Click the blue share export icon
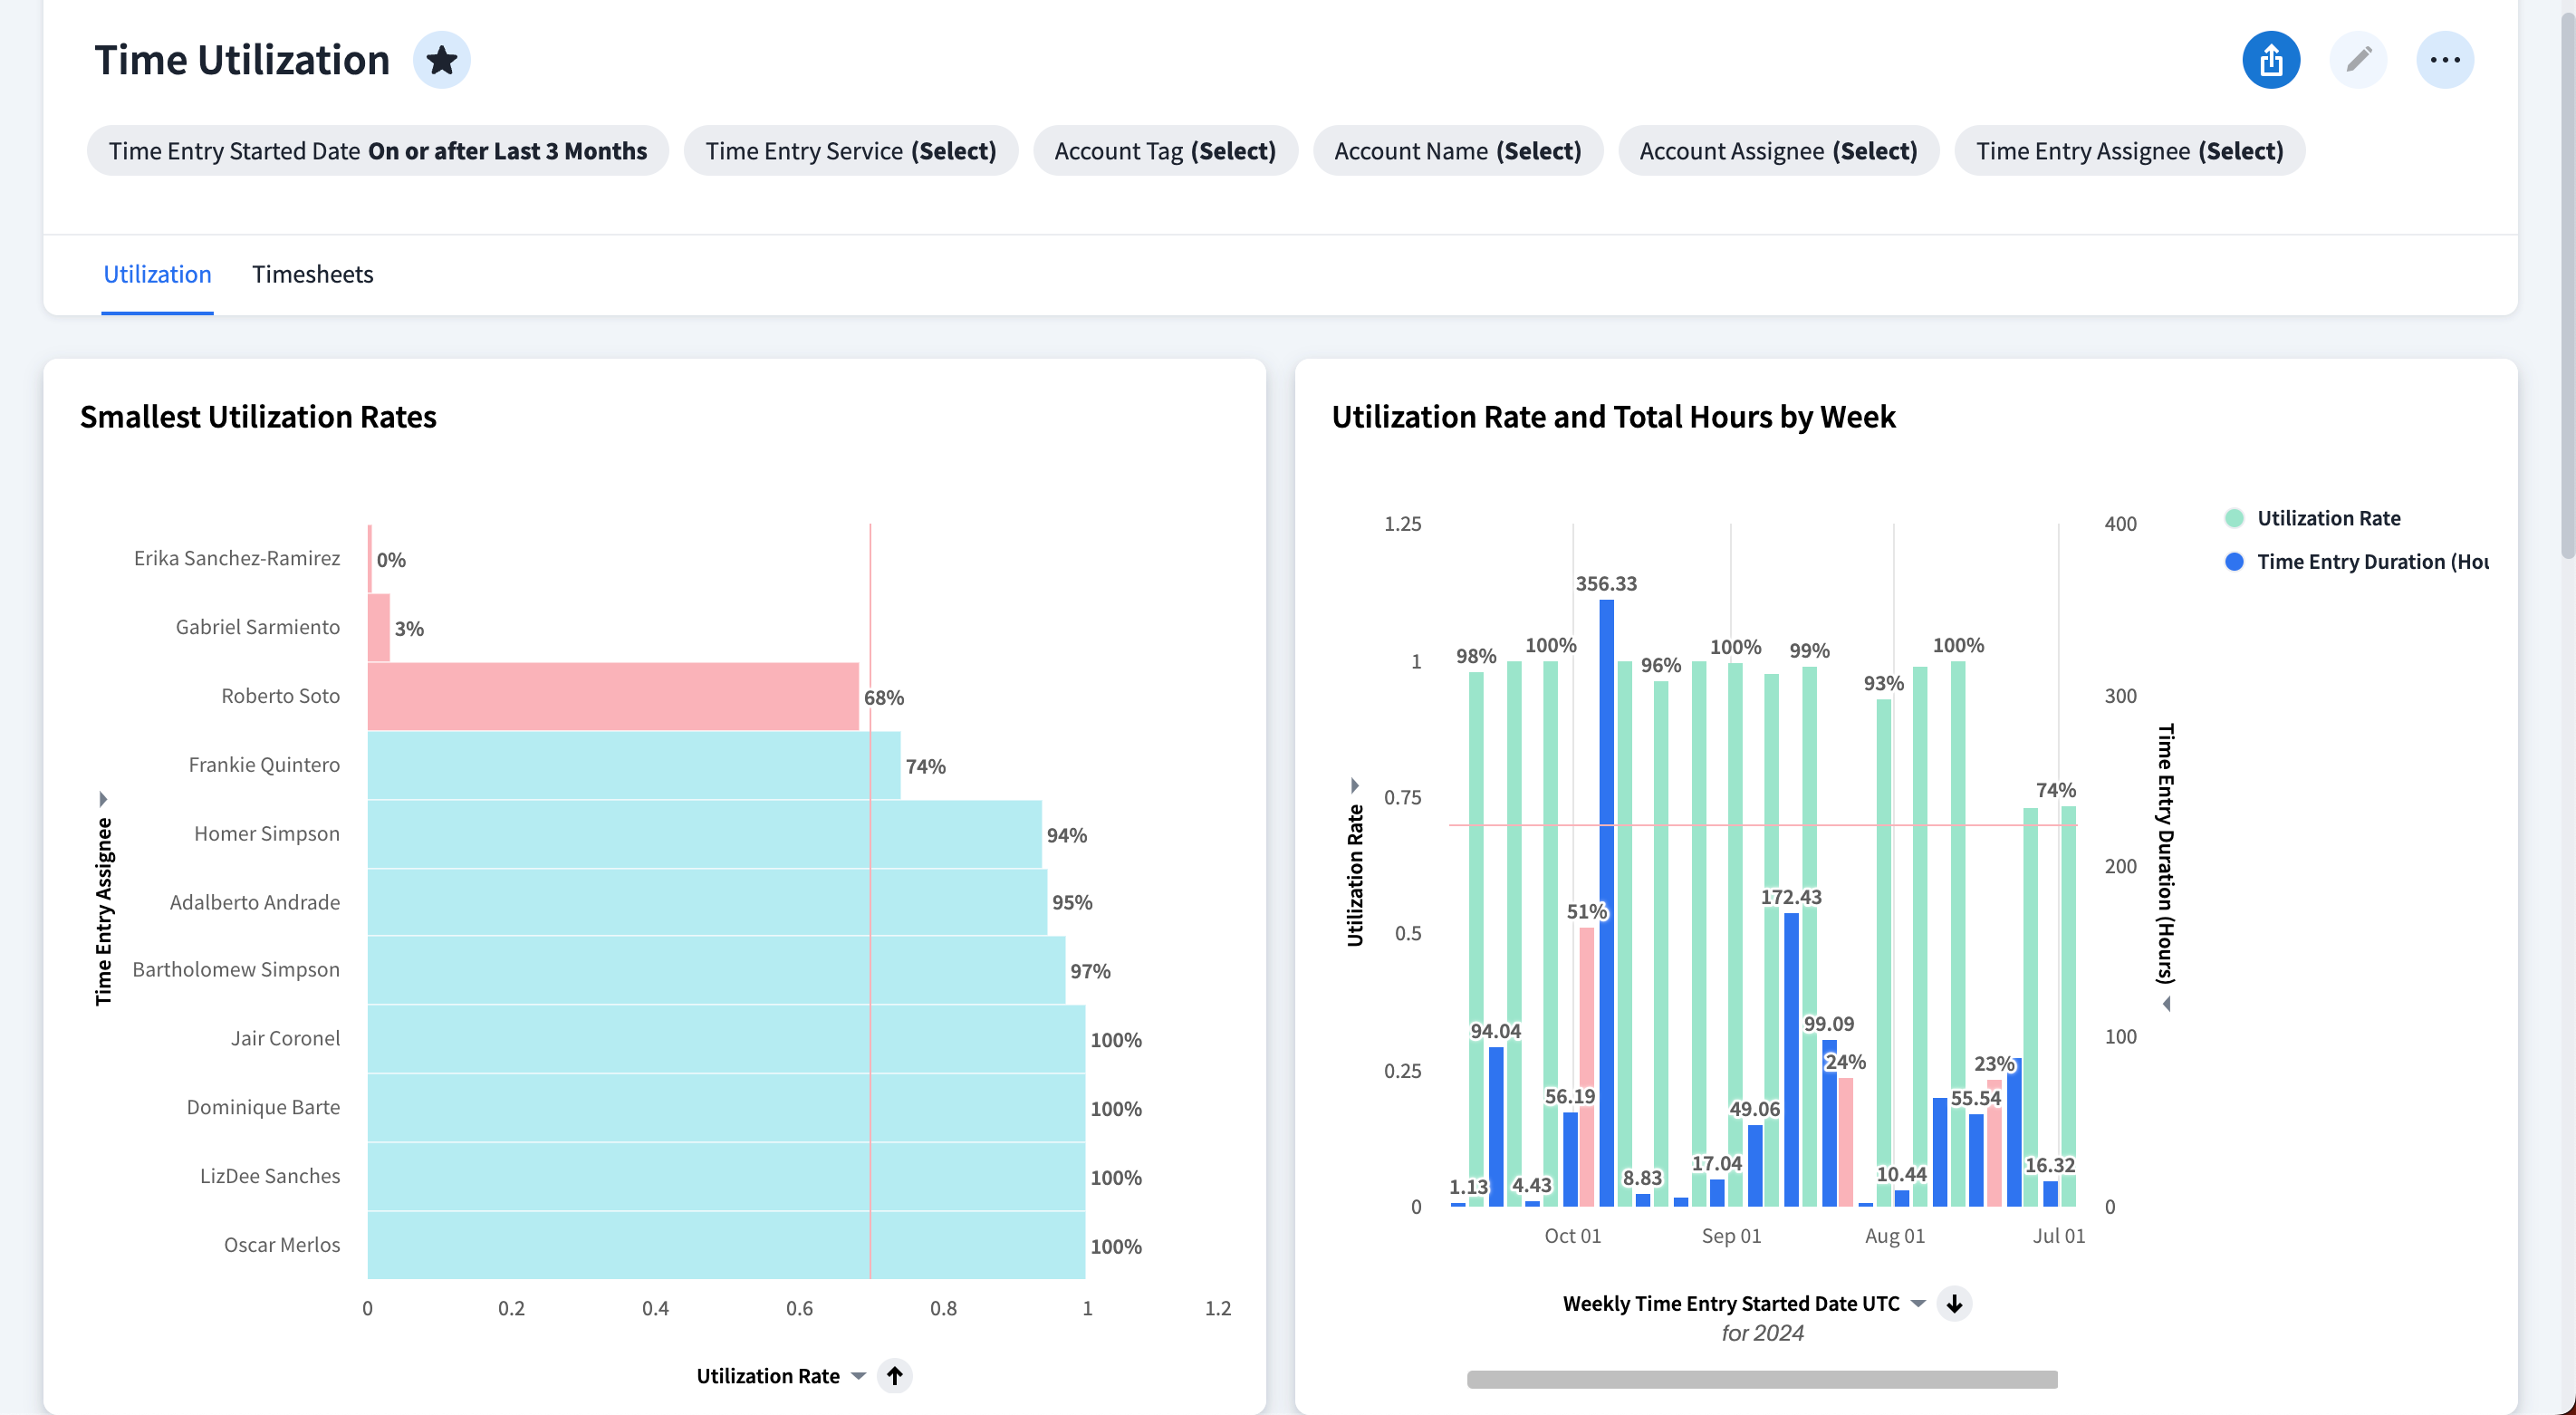This screenshot has height=1415, width=2576. pos(2270,60)
